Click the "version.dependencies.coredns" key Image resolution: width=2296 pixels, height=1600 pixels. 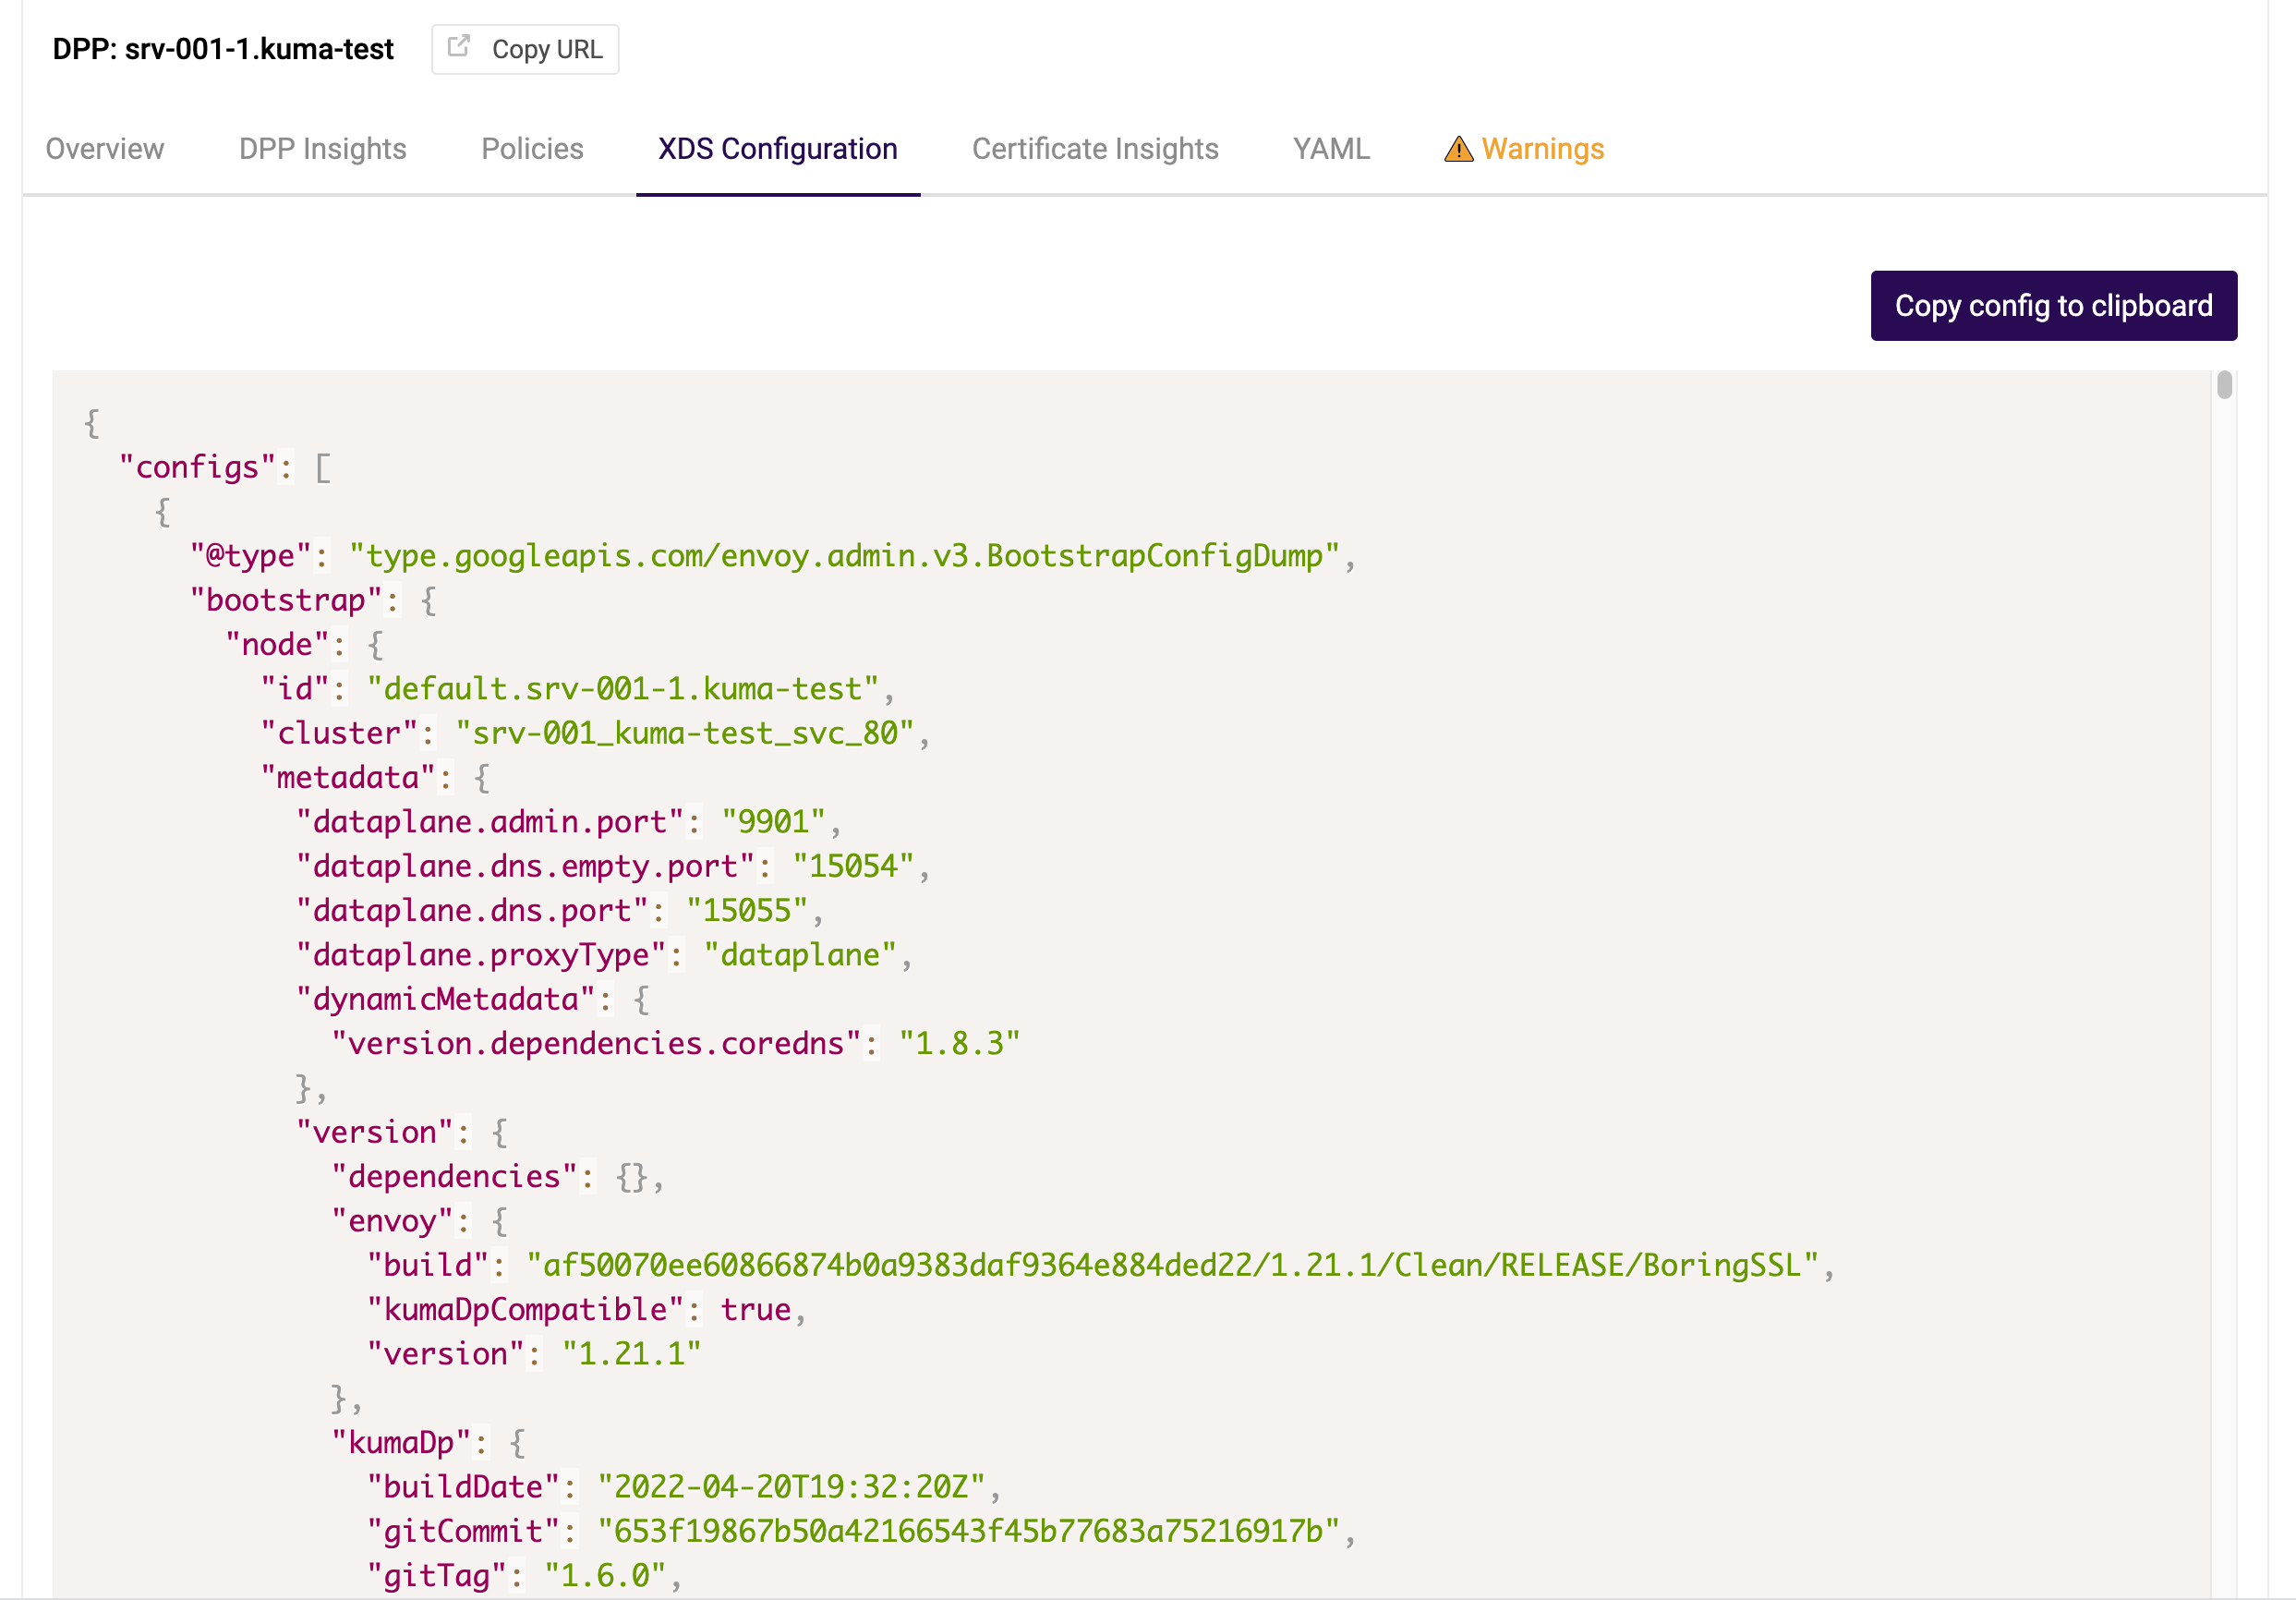click(596, 1044)
